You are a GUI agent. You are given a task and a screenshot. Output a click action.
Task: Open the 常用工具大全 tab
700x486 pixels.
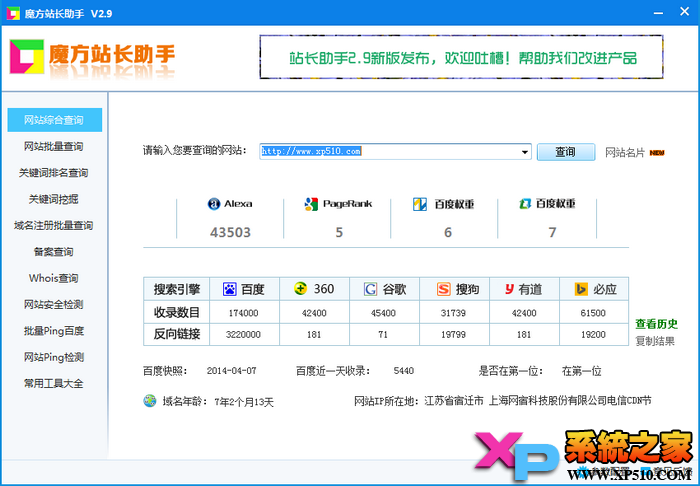click(x=54, y=383)
